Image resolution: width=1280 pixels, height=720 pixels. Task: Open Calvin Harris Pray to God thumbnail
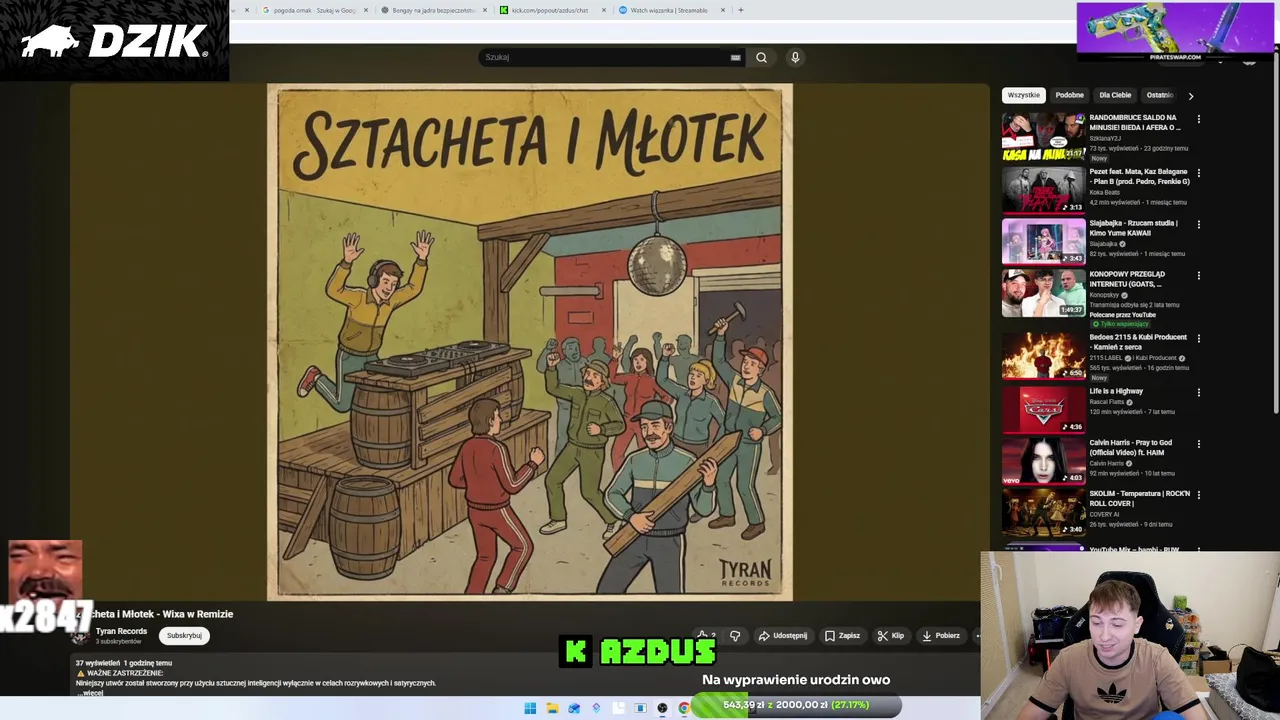pos(1043,461)
